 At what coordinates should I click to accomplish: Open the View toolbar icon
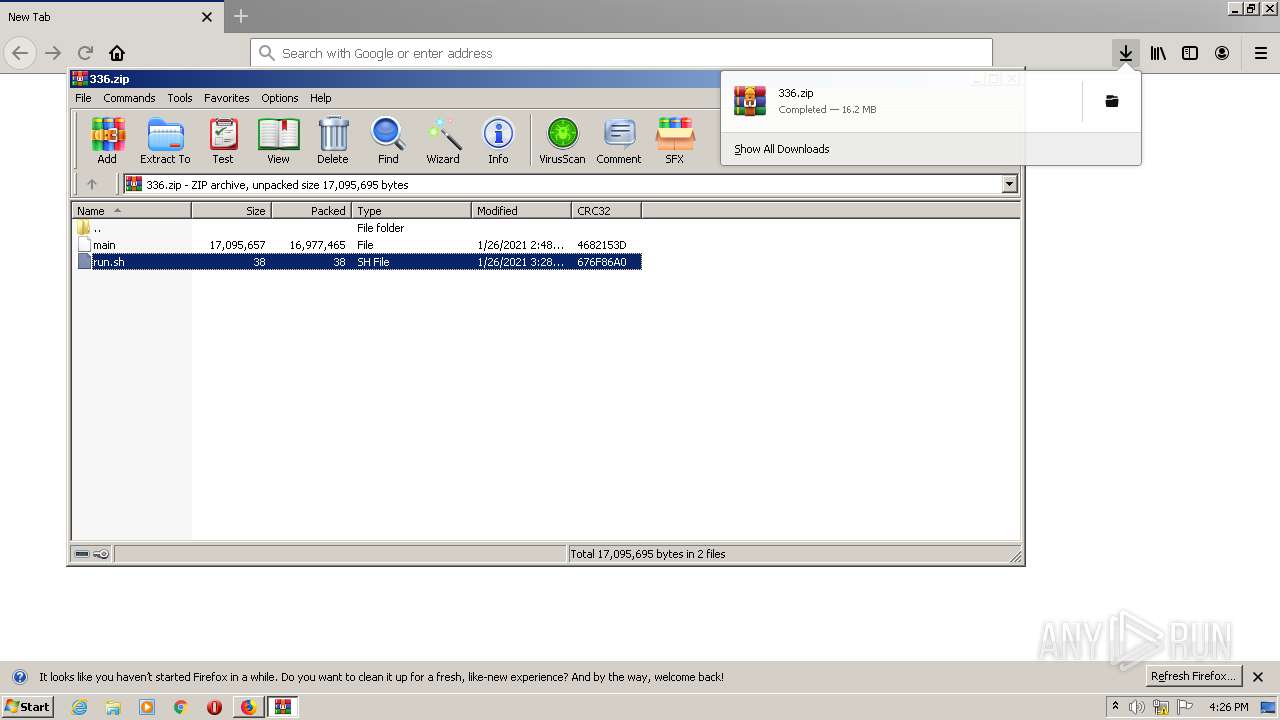click(x=278, y=140)
